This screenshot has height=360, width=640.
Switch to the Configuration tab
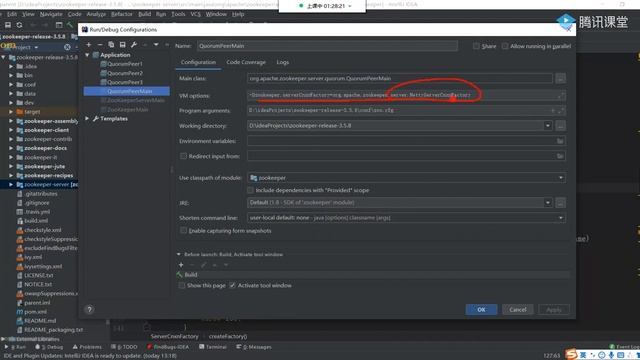(x=198, y=62)
